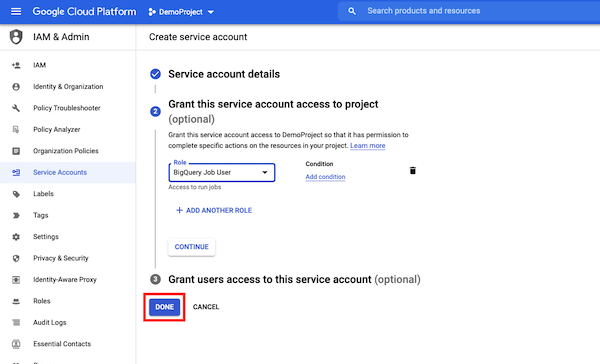This screenshot has width=600, height=364.
Task: Expand the Service account details step
Action: [x=224, y=74]
